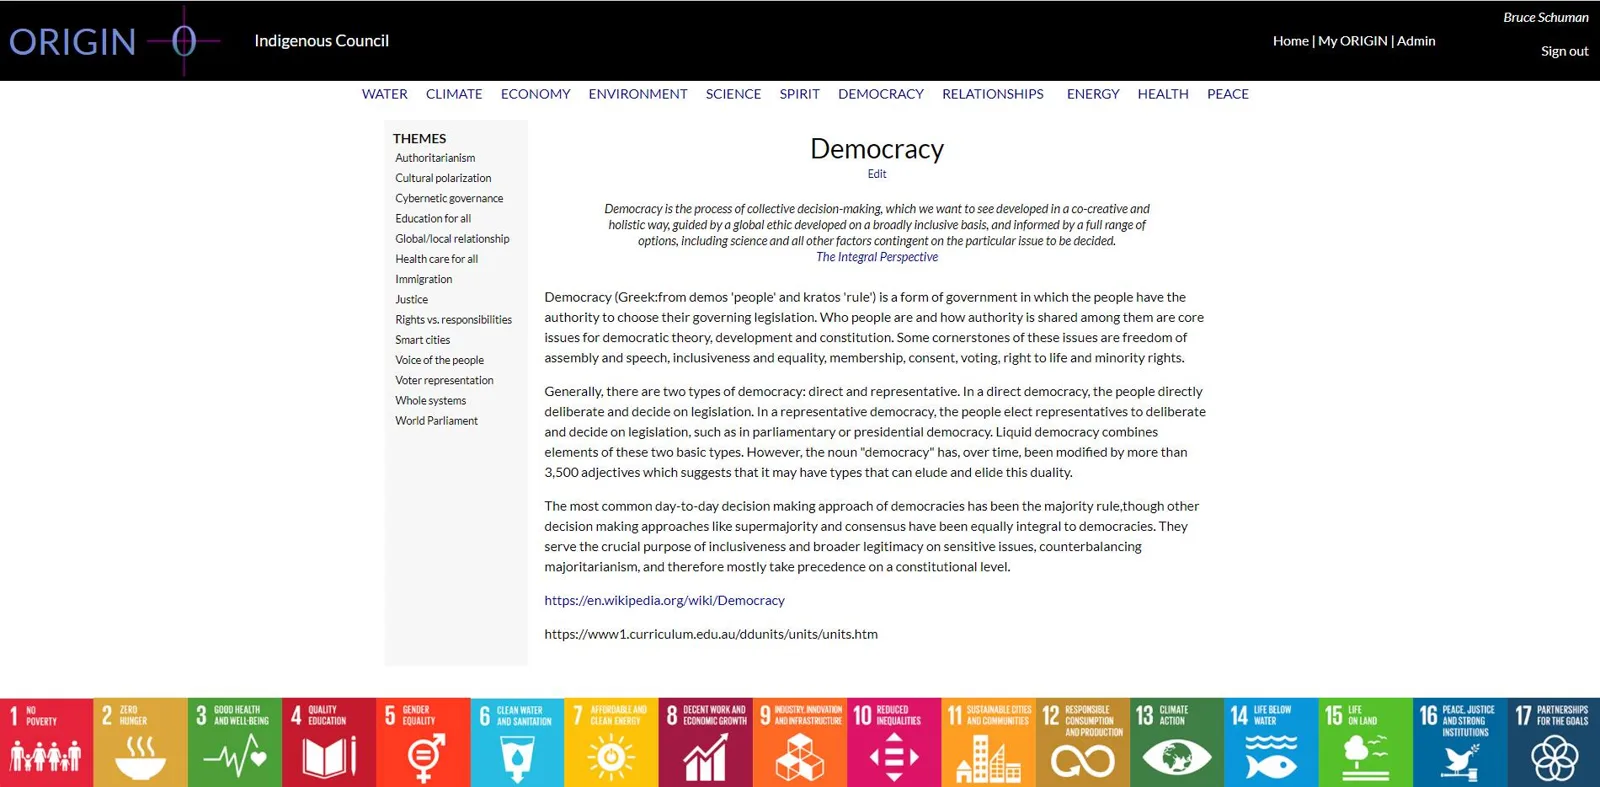Switch to the ECONOMY topic

(x=536, y=94)
